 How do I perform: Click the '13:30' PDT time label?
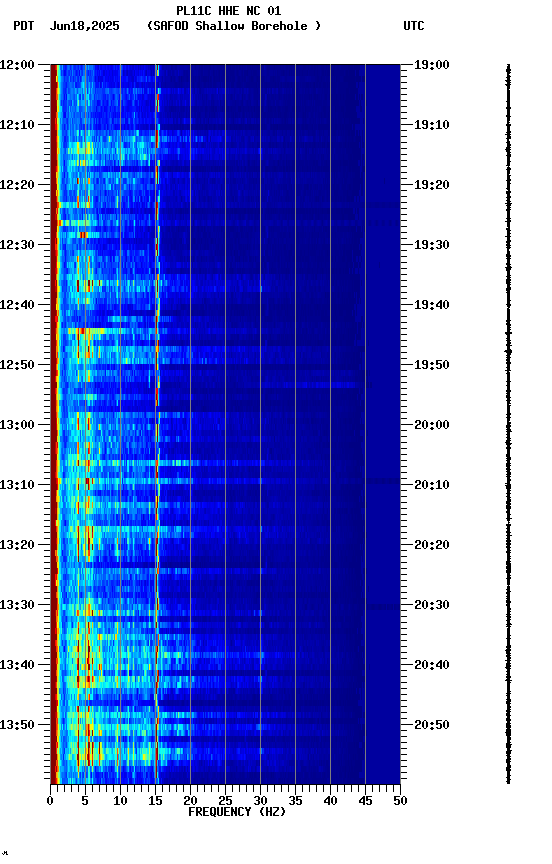coord(17,605)
